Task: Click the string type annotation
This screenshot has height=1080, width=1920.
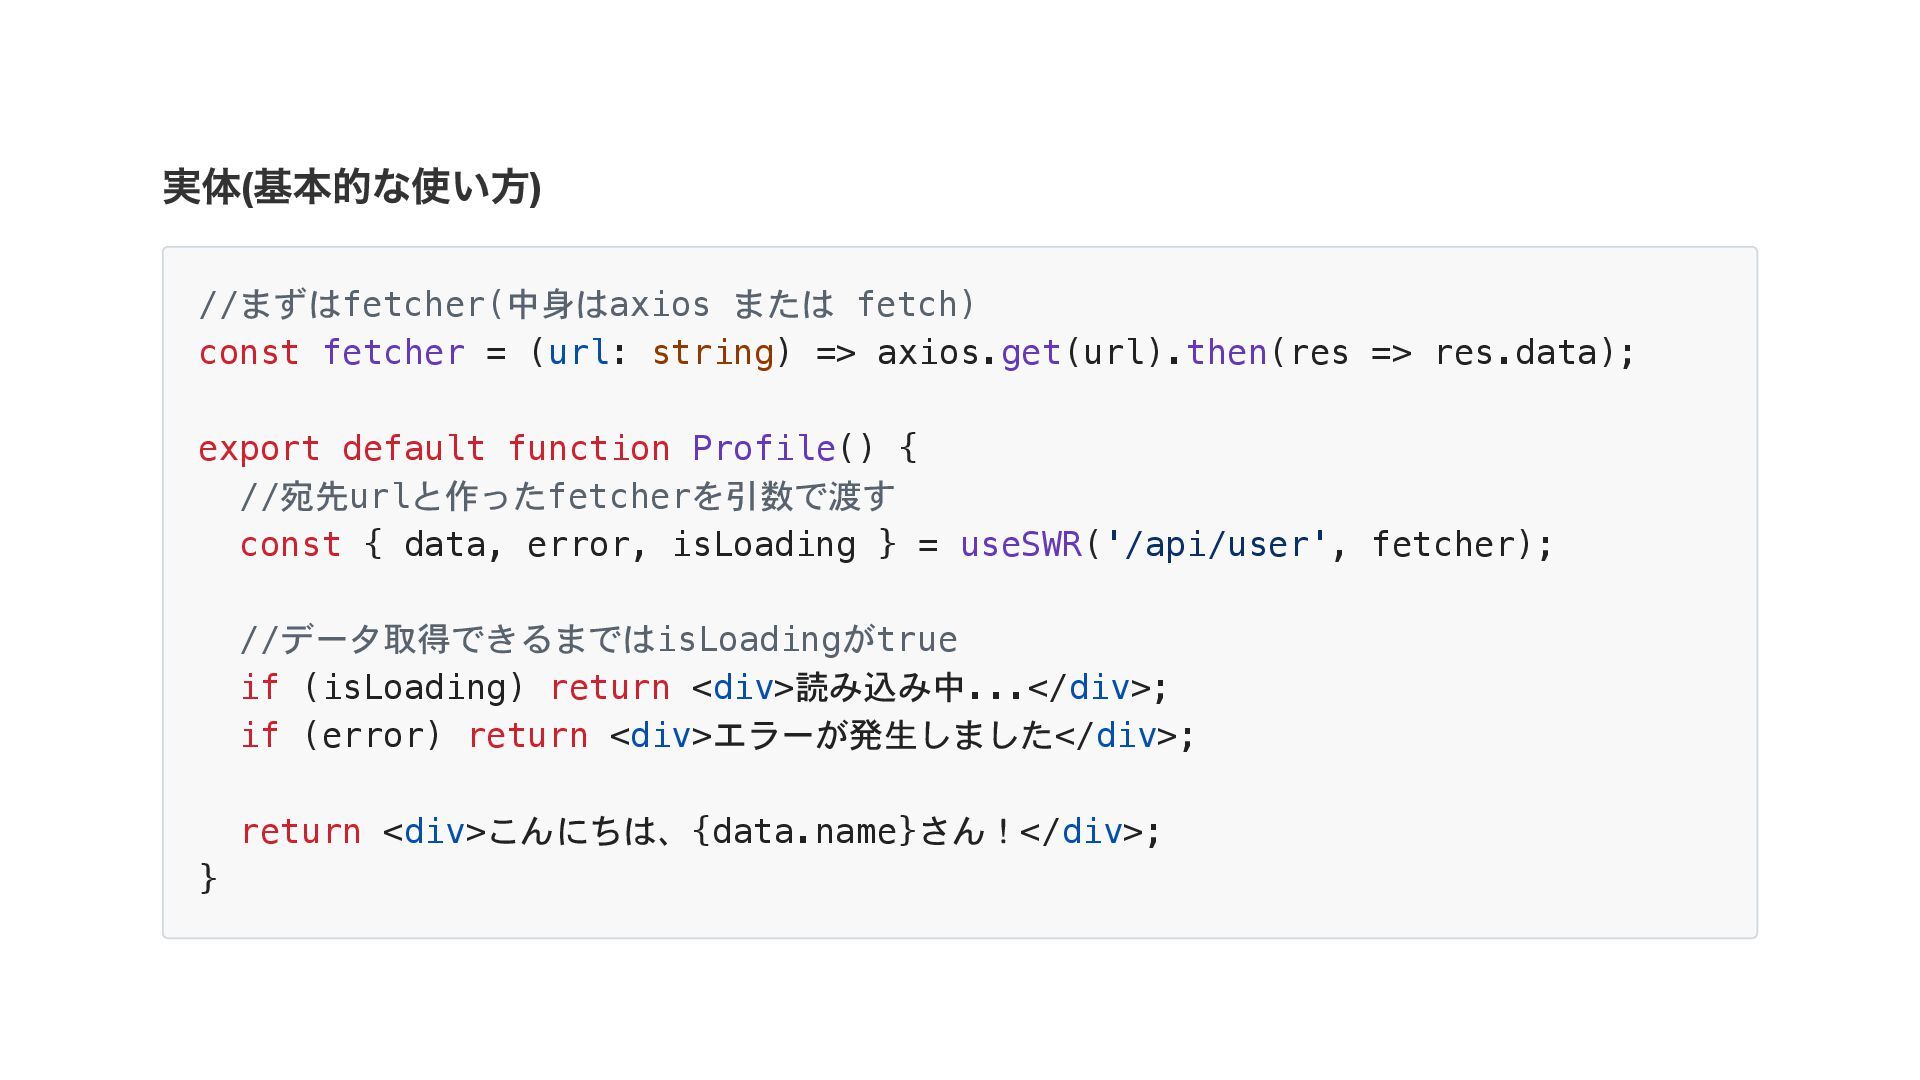Action: [712, 353]
